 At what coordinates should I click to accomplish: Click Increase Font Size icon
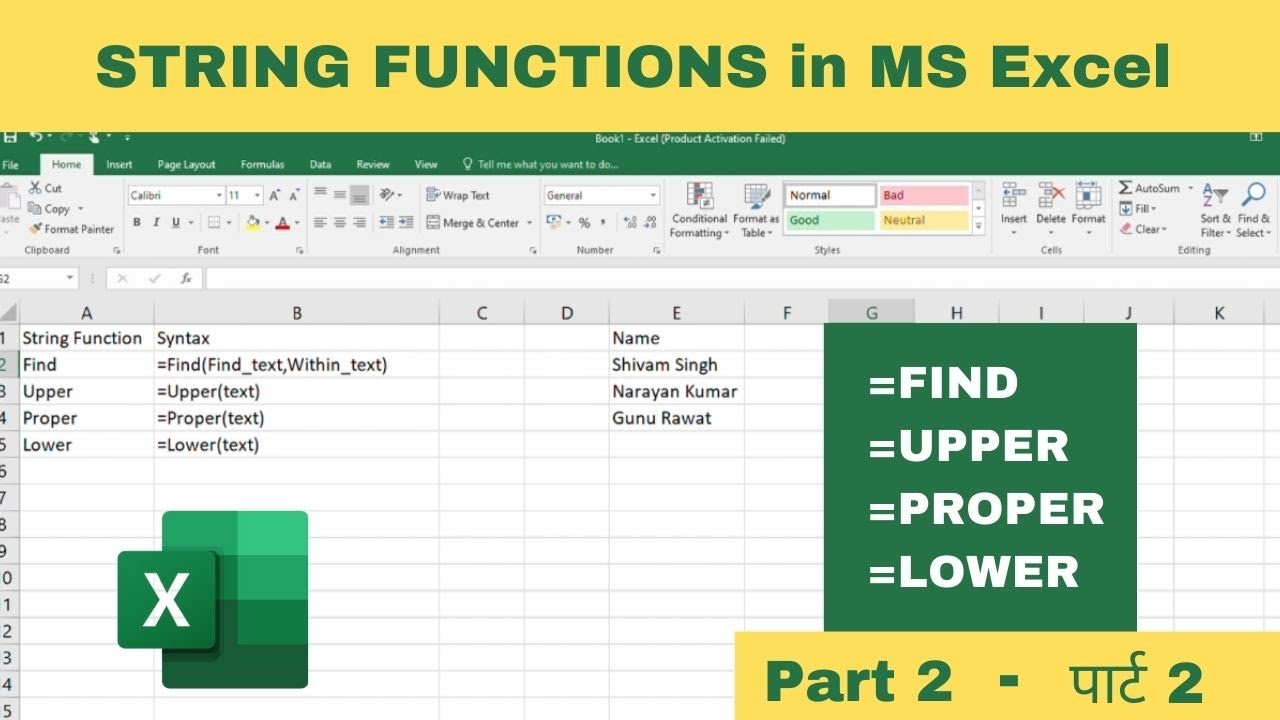(x=275, y=195)
